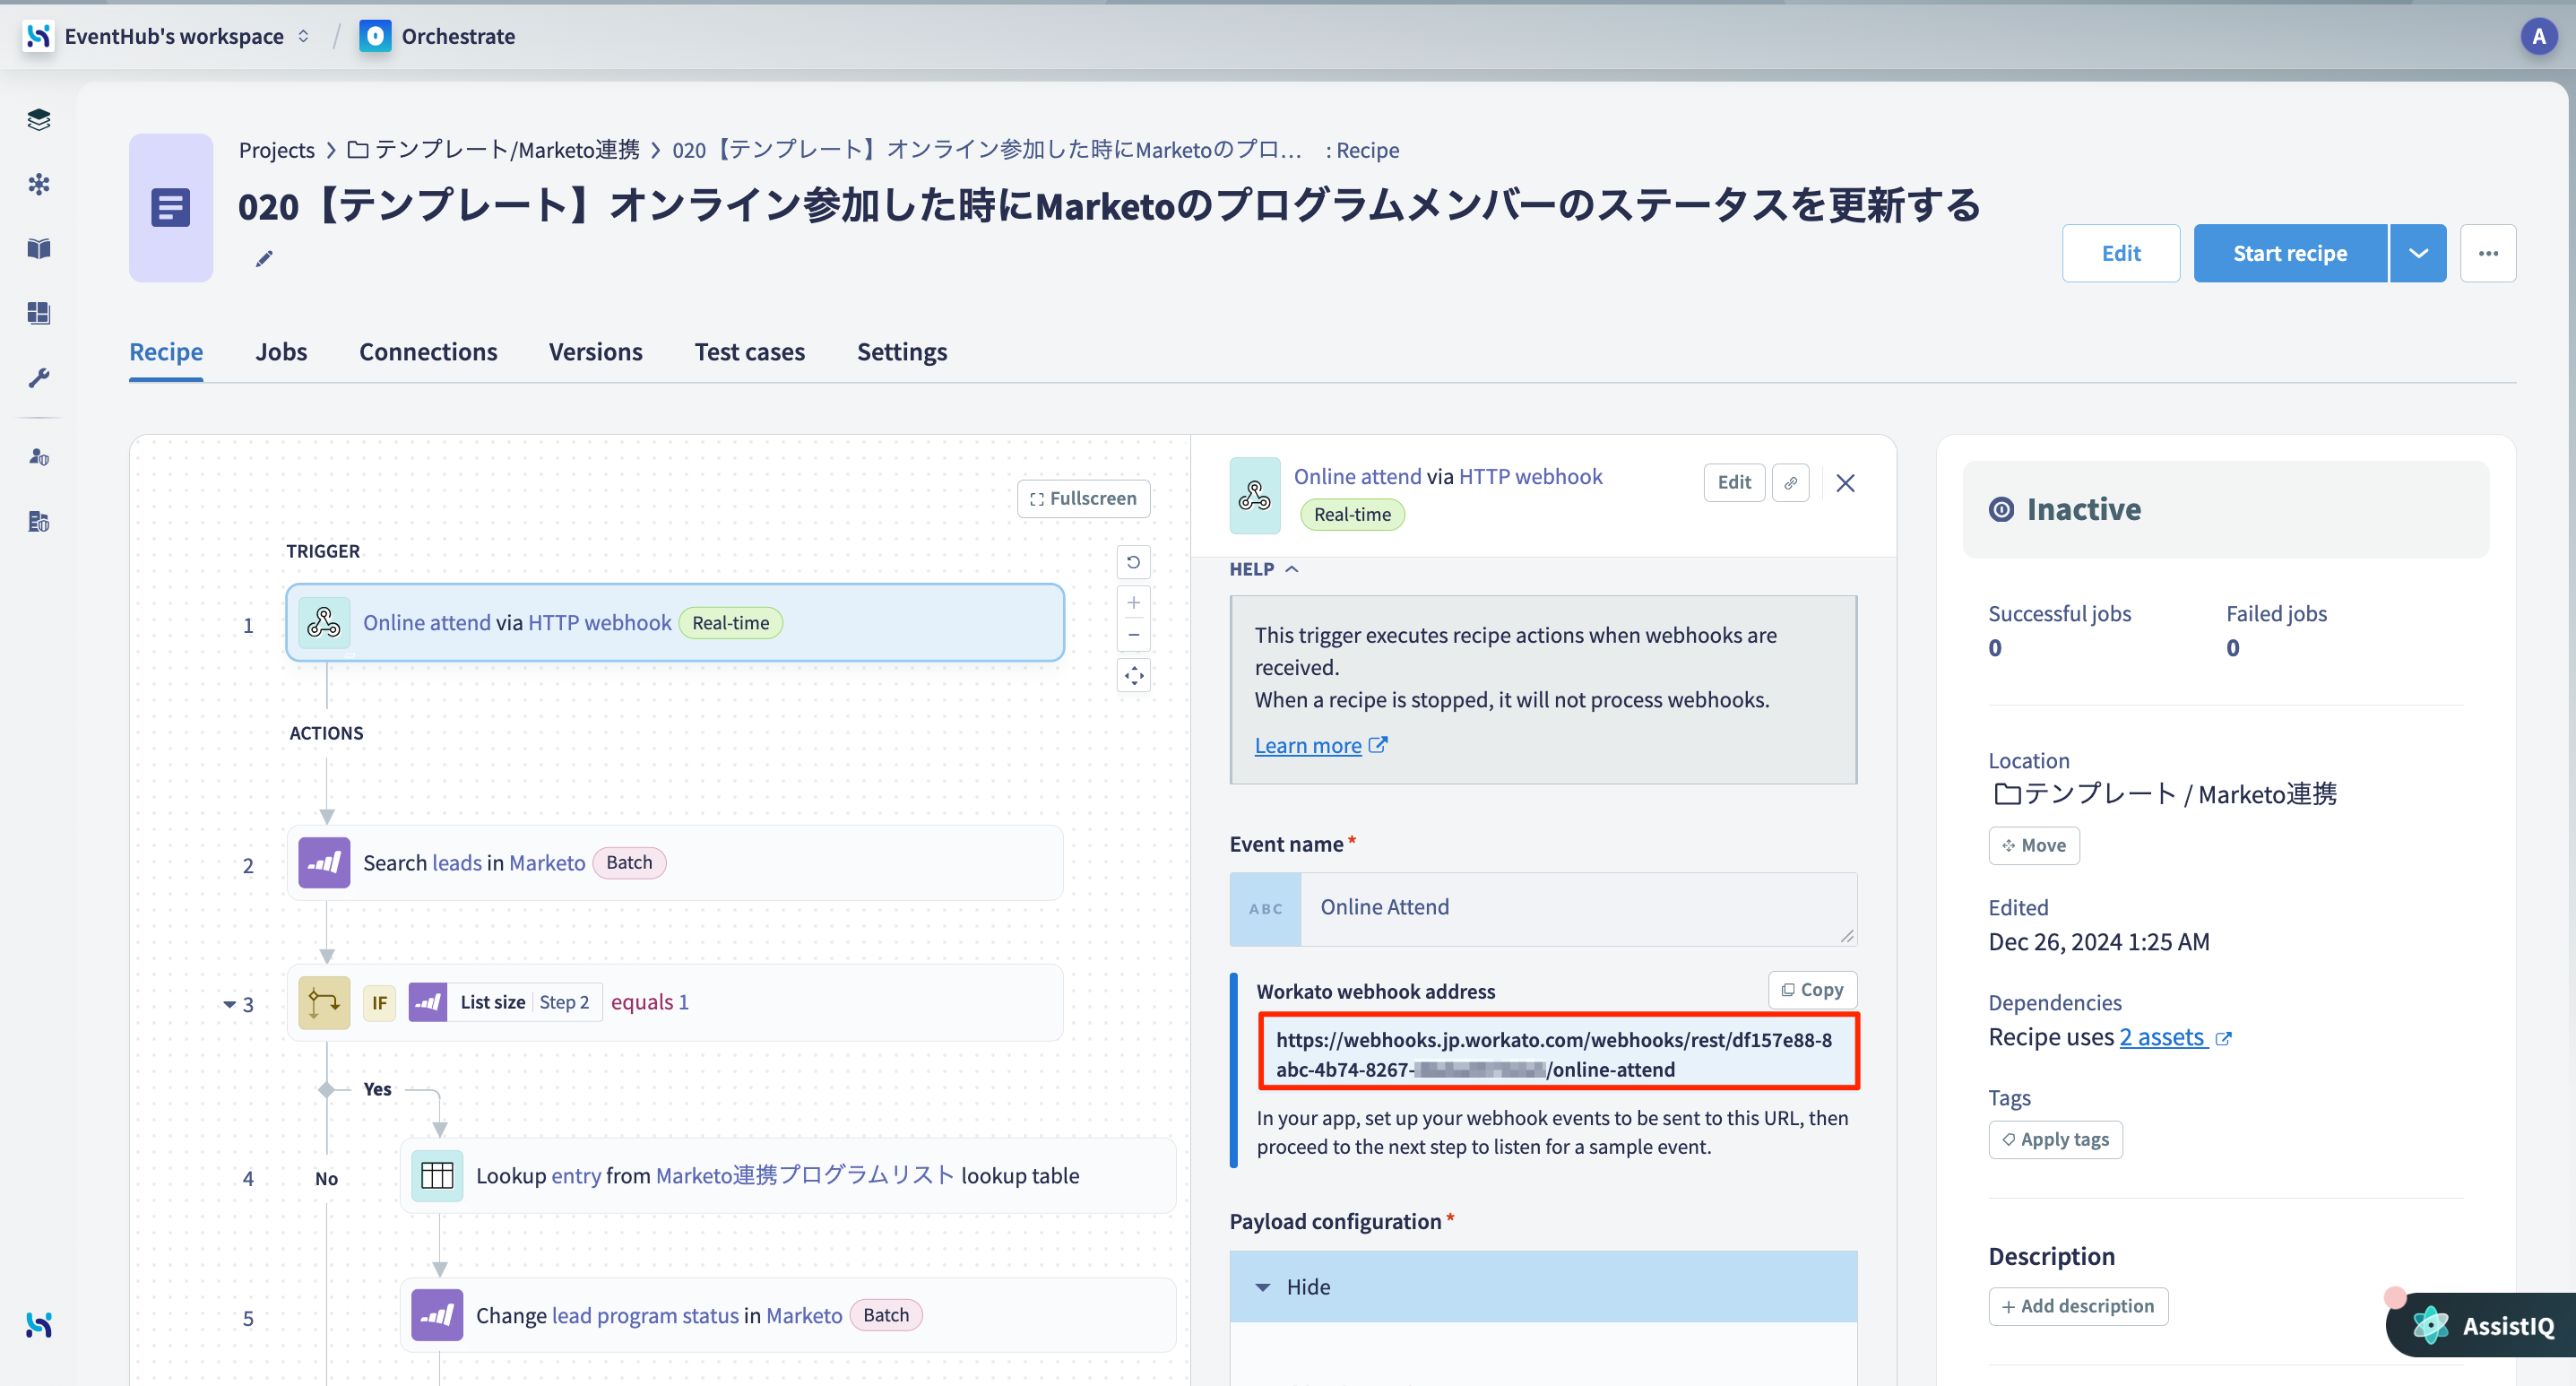Click the Marketo icon on step 5

click(x=437, y=1316)
